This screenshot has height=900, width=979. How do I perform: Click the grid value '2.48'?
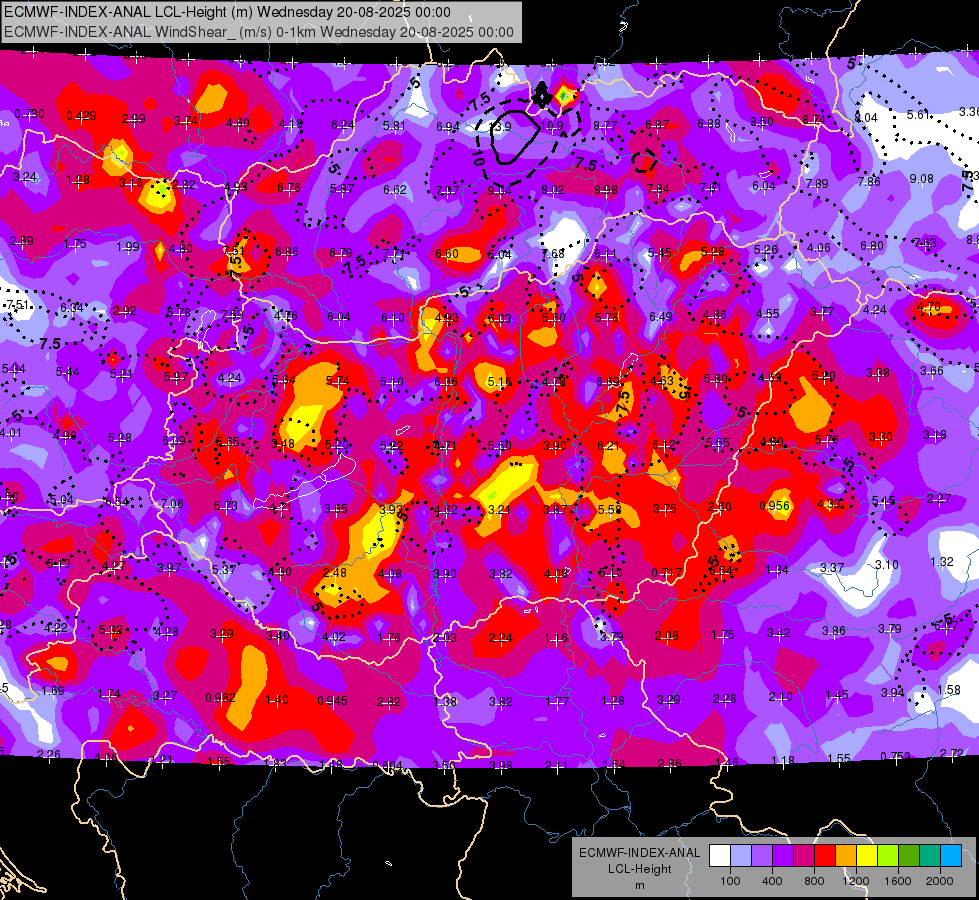(335, 573)
